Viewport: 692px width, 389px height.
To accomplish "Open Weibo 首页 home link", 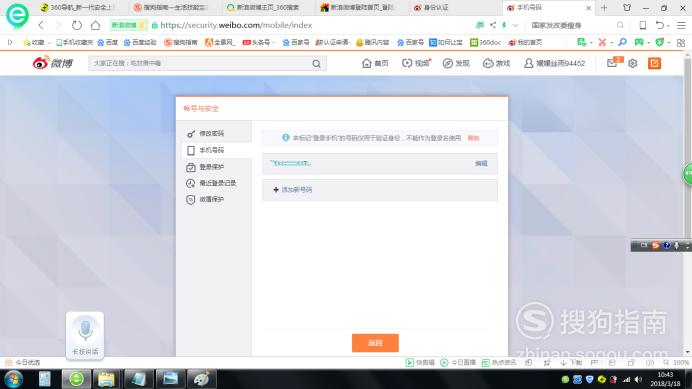I will [375, 64].
